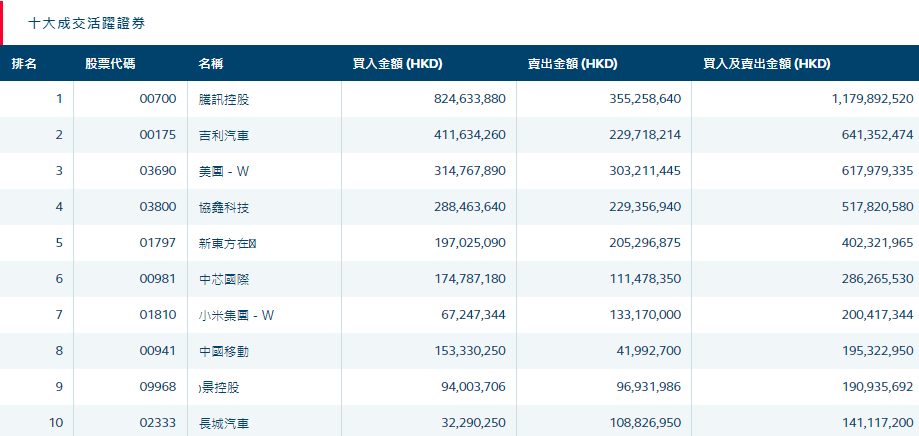Click the 十大成交活躍證券 section title
The width and height of the screenshot is (919, 436).
pos(87,23)
